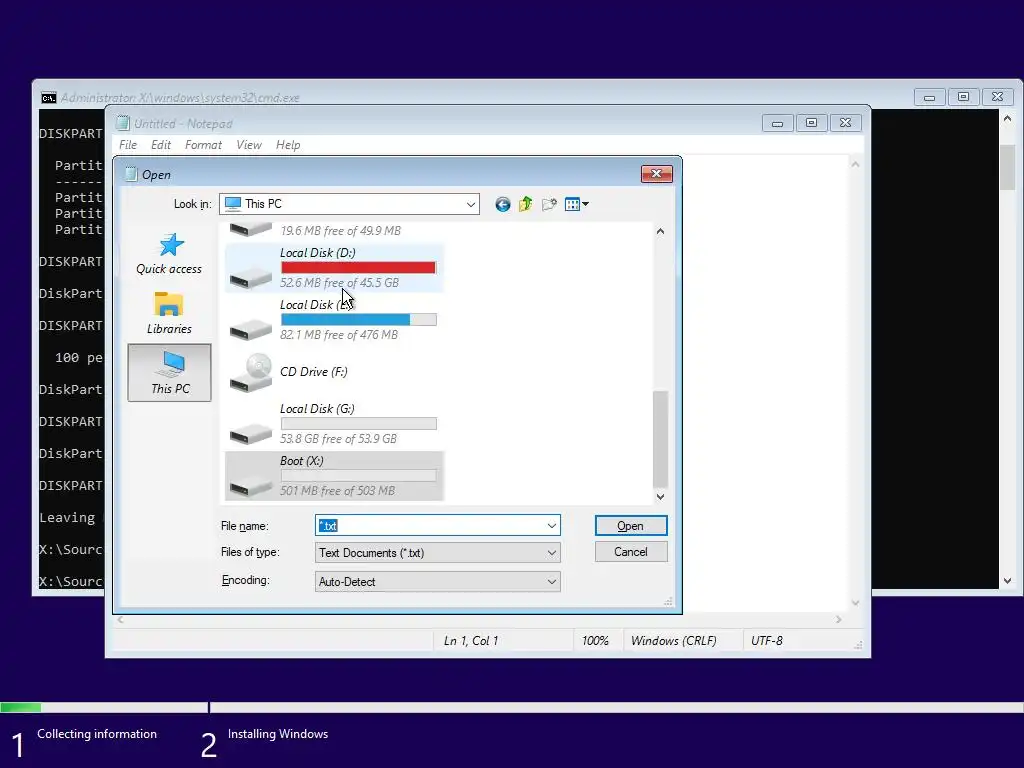
Task: Select the CD Drive (F:) icon
Action: [251, 373]
